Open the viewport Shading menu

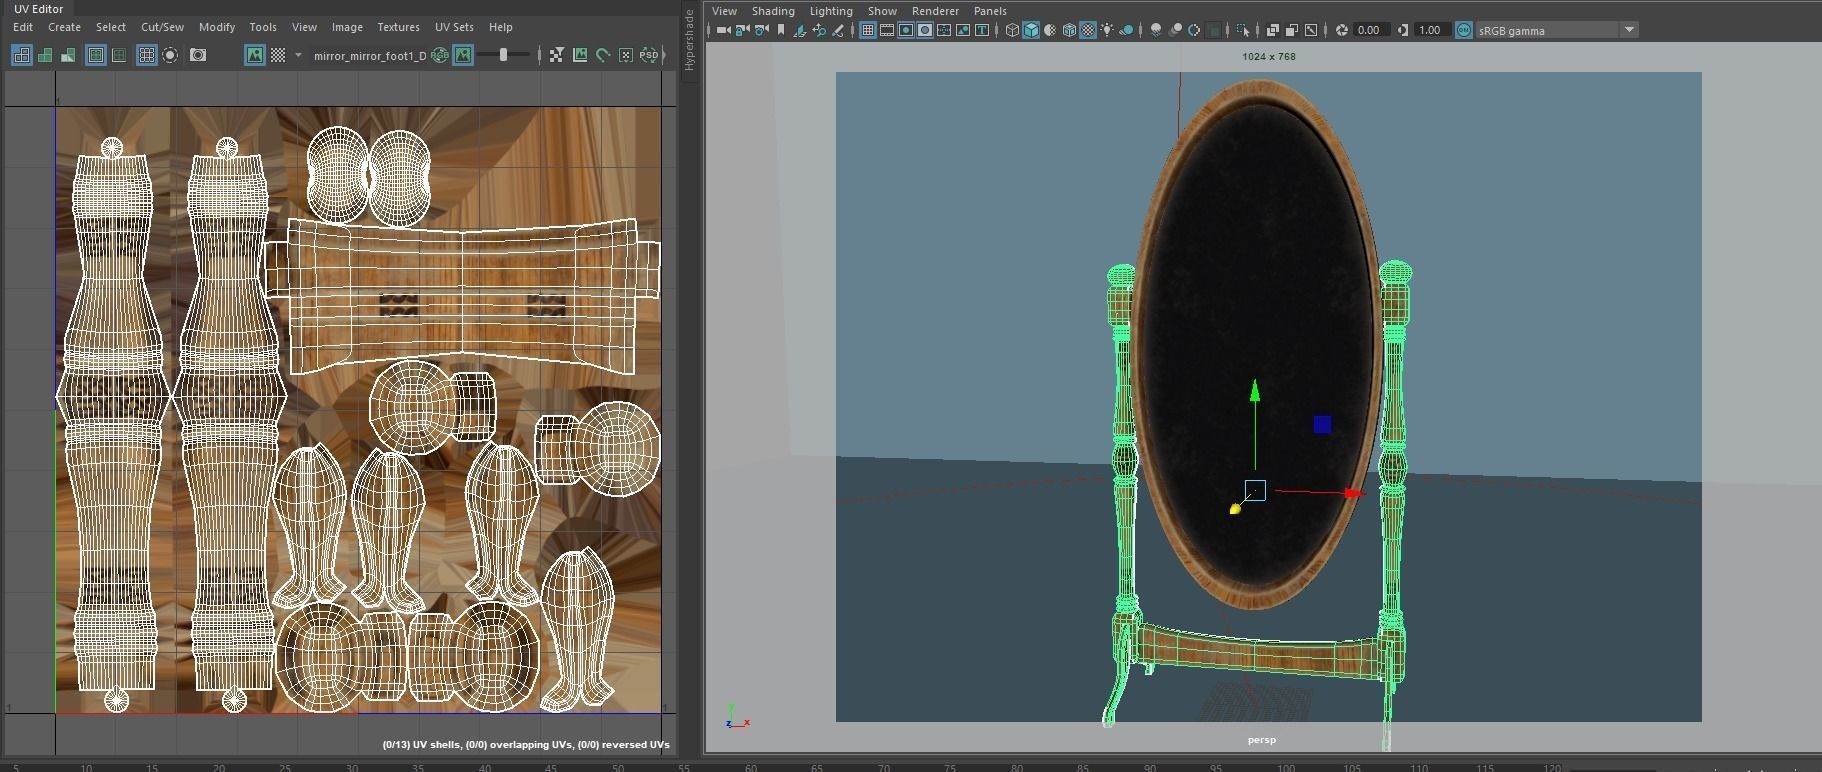773,11
